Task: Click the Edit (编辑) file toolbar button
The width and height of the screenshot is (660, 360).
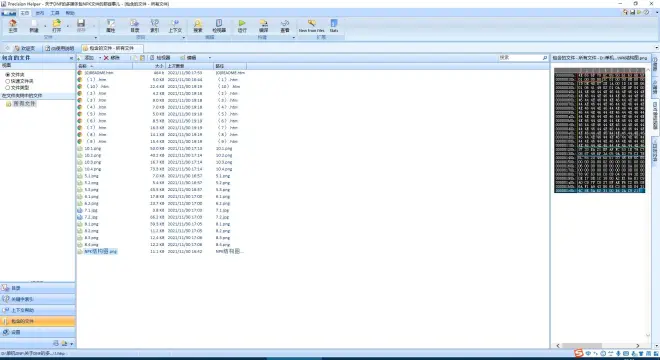Action: click(x=188, y=58)
